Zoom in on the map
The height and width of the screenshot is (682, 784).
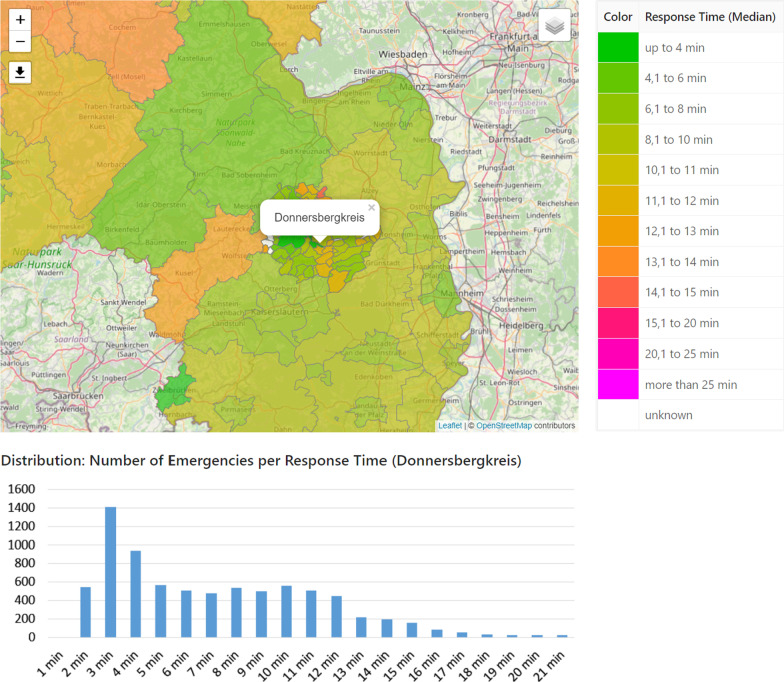21,20
